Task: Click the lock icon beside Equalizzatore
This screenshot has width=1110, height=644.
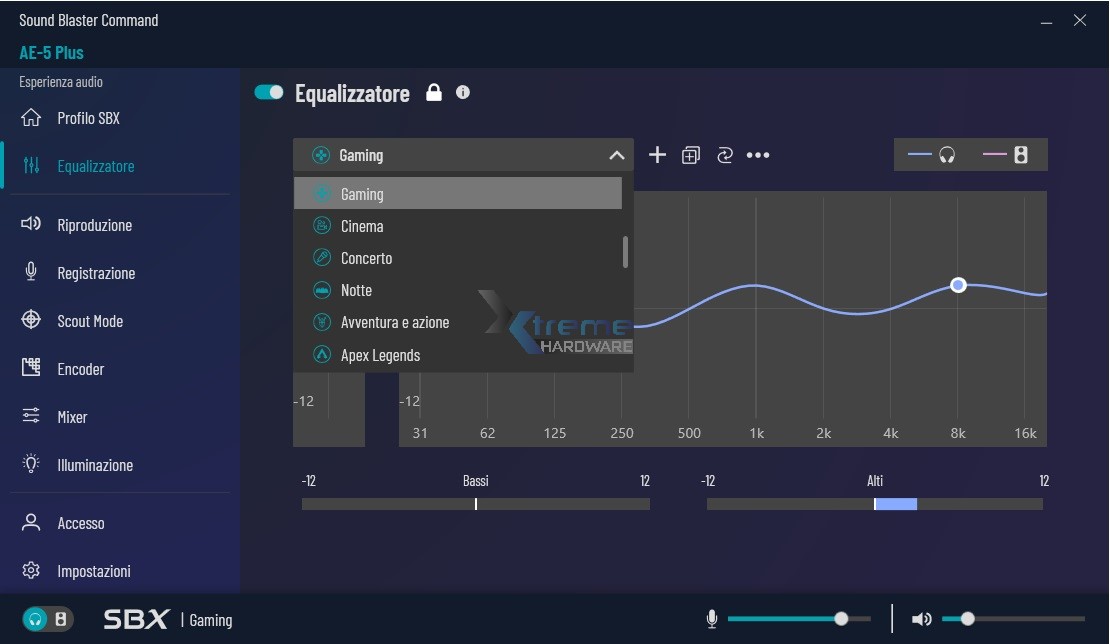Action: coord(434,93)
